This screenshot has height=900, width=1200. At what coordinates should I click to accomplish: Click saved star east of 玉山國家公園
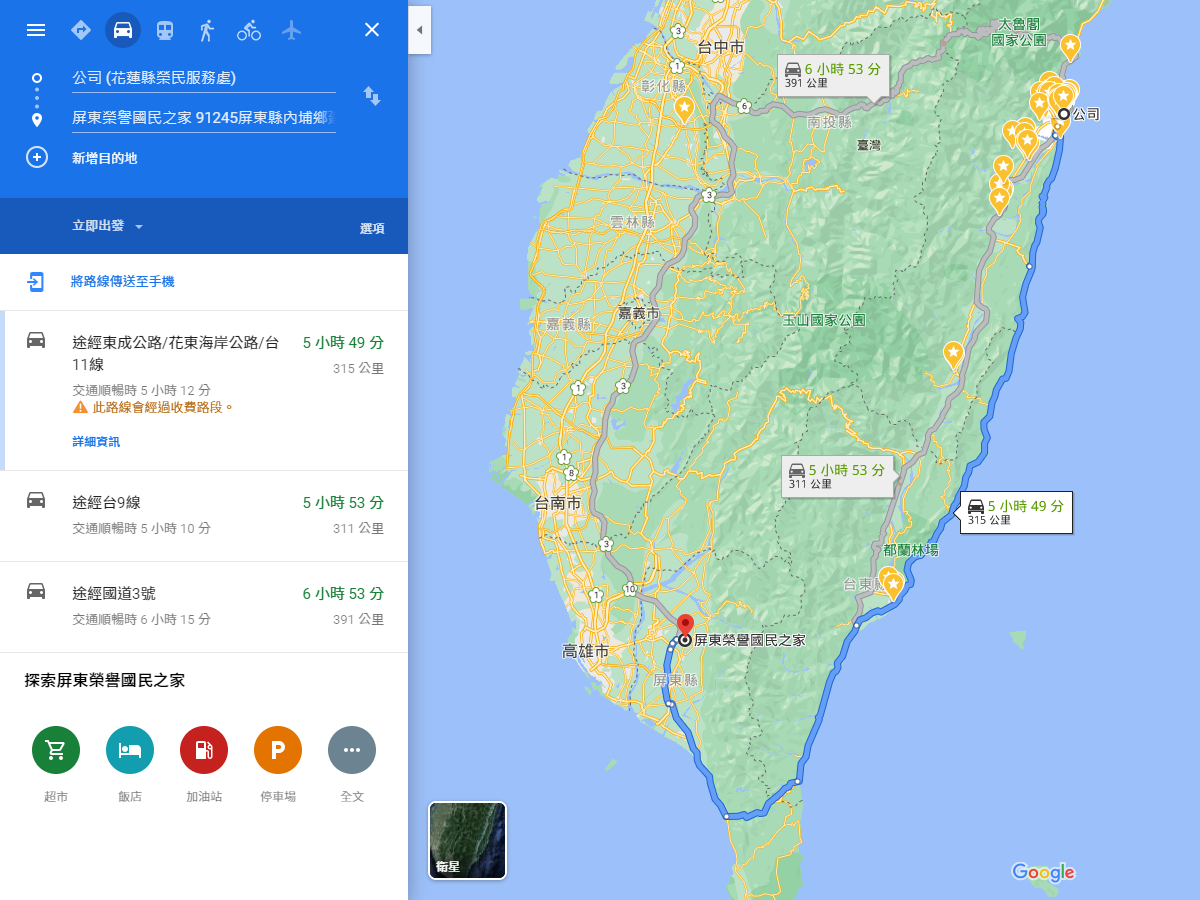(x=954, y=353)
